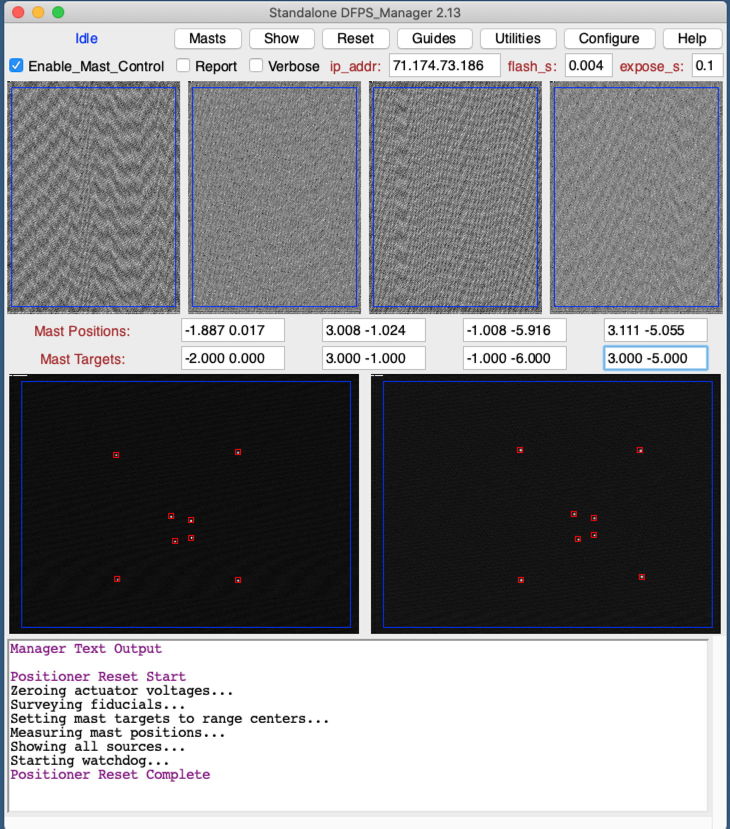Click the Idle status label
Viewport: 730px width, 829px height.
[x=86, y=39]
